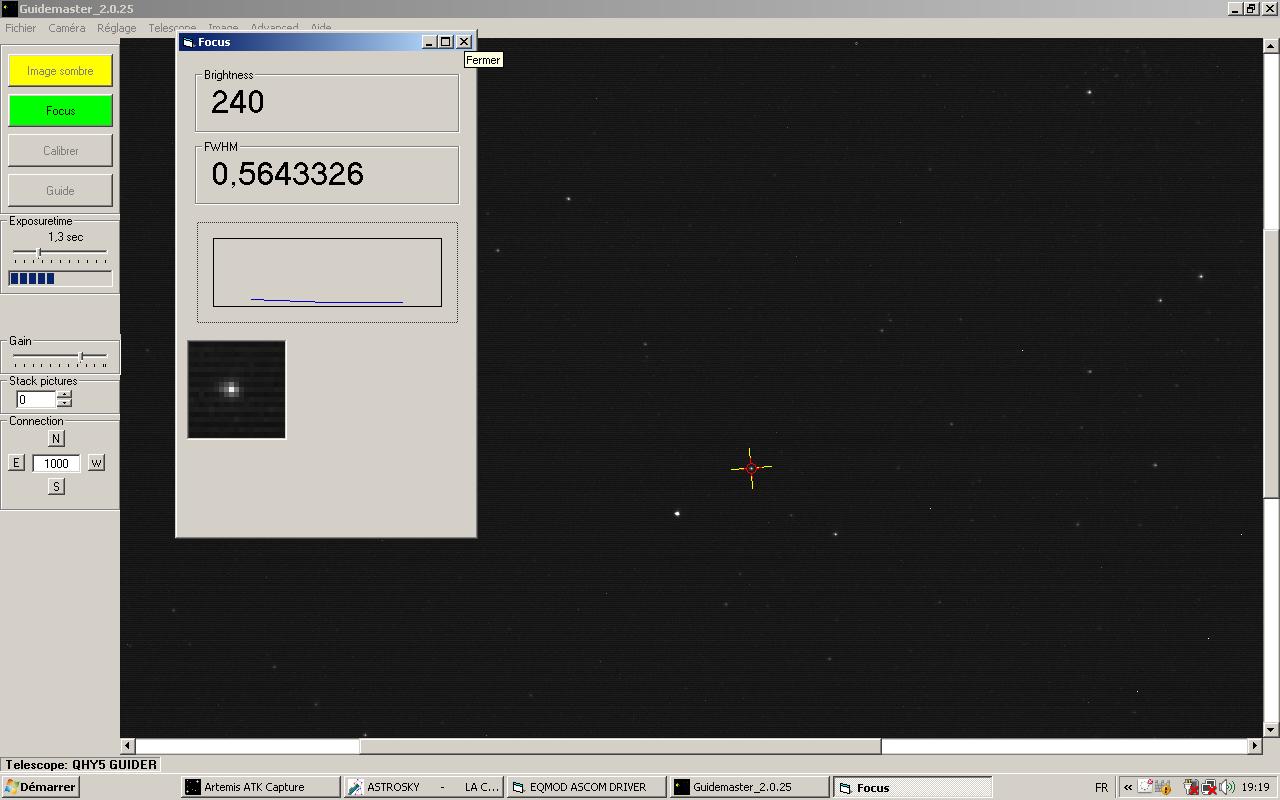1280x800 pixels.
Task: Click the disconnected network monitors tray icon
Action: [1208, 787]
